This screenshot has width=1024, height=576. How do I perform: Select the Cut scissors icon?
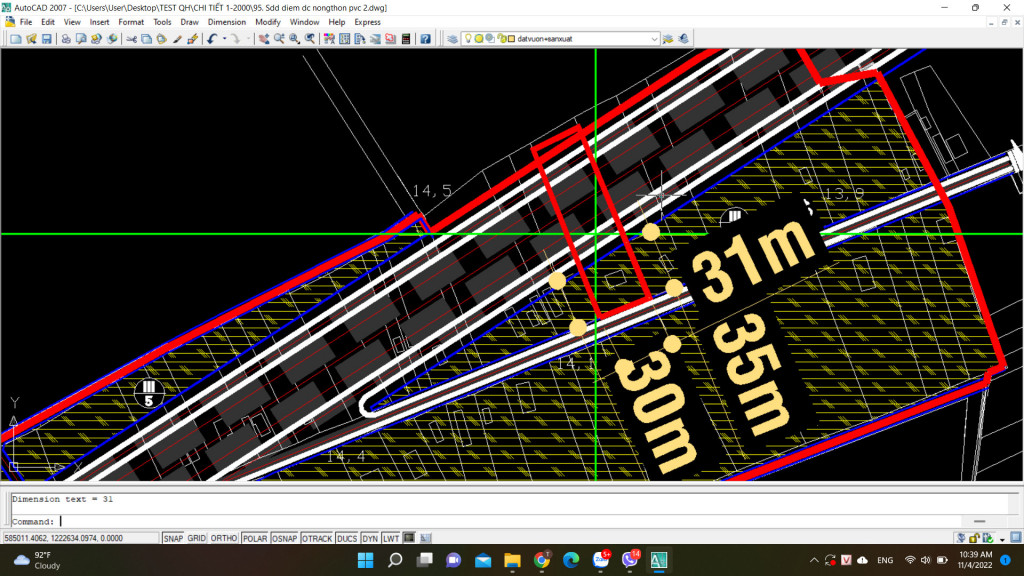(x=131, y=39)
